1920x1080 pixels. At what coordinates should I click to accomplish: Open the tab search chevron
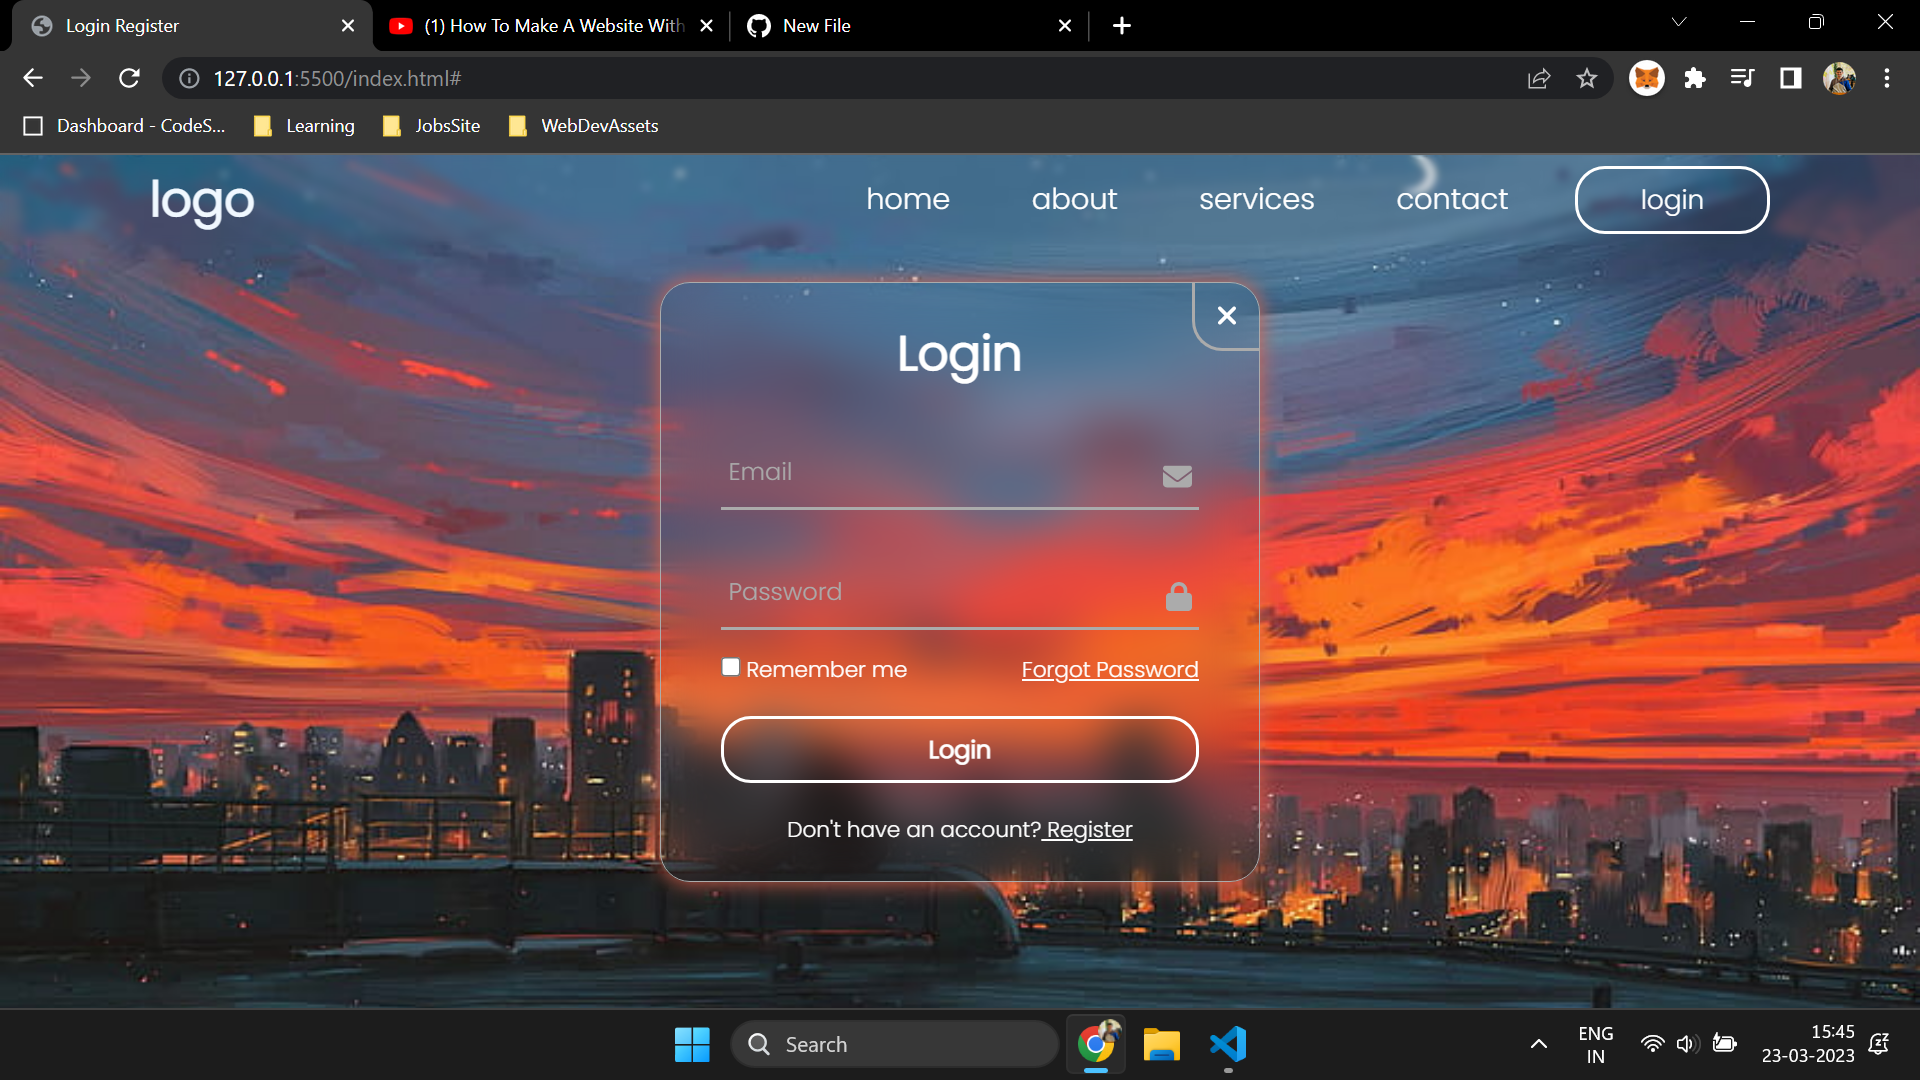click(1679, 21)
